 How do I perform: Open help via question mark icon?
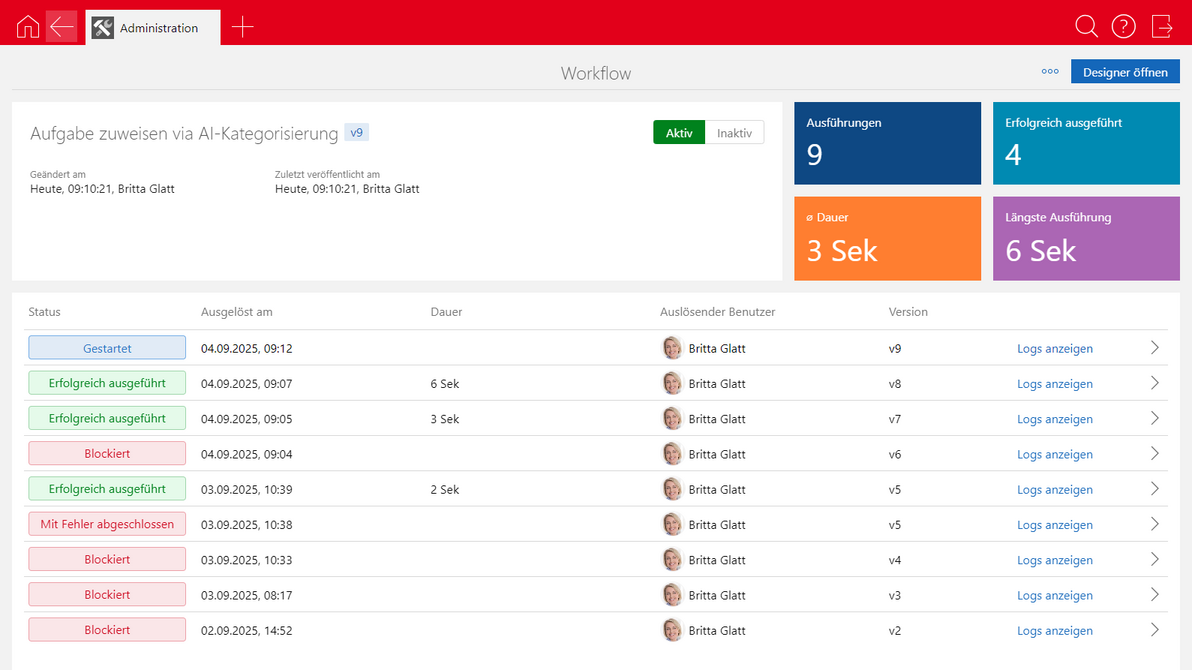coord(1124,27)
